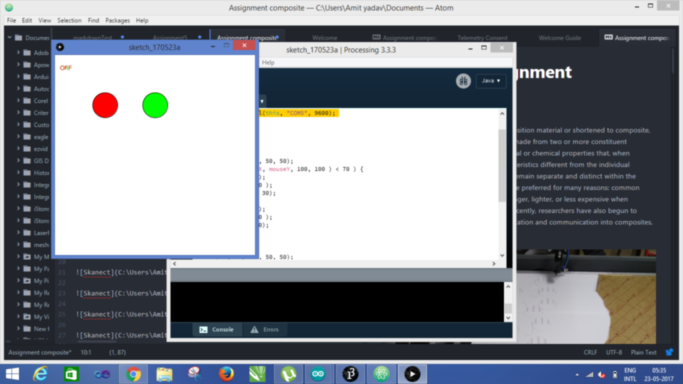Click the CRLF line ending indicator
Image resolution: width=683 pixels, height=384 pixels.
(x=590, y=352)
